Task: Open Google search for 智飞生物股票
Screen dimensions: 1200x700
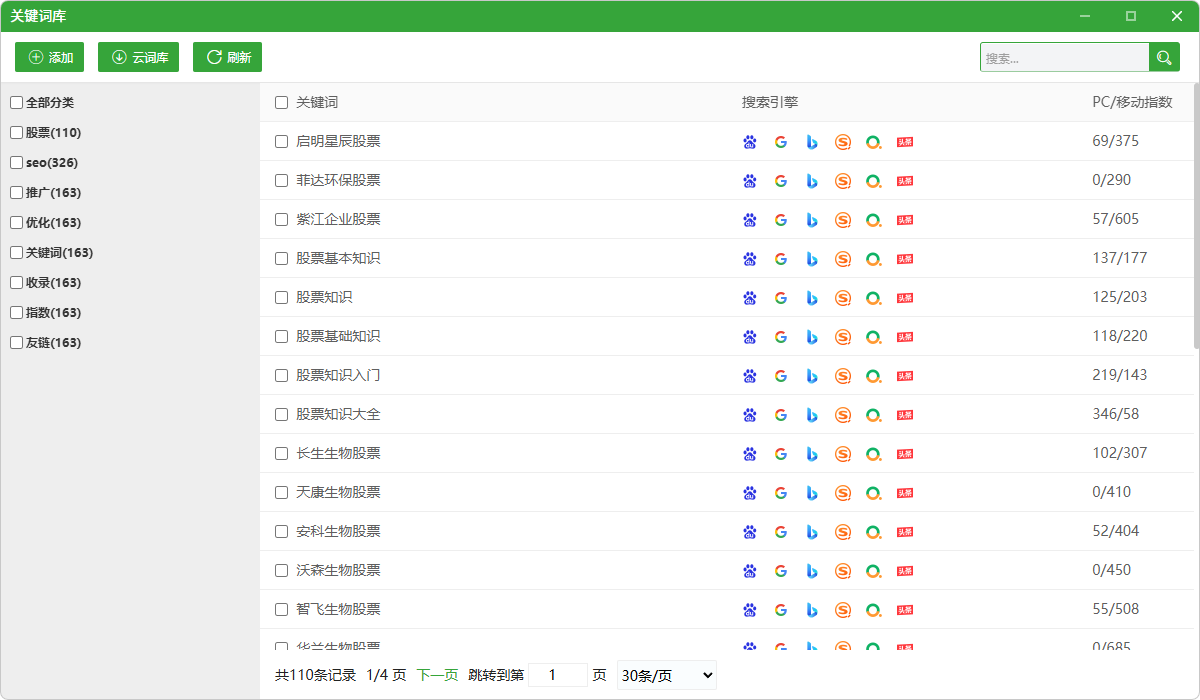Action: [x=781, y=610]
